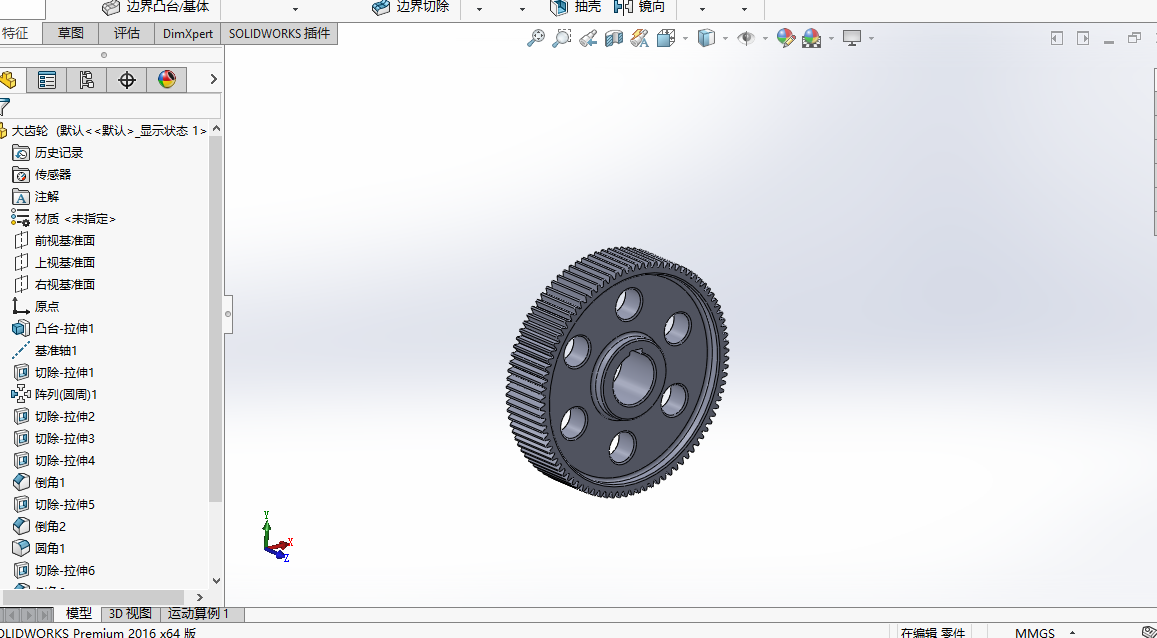Viewport: 1157px width, 638px height.
Task: Switch to the DimXpert tab
Action: point(187,33)
